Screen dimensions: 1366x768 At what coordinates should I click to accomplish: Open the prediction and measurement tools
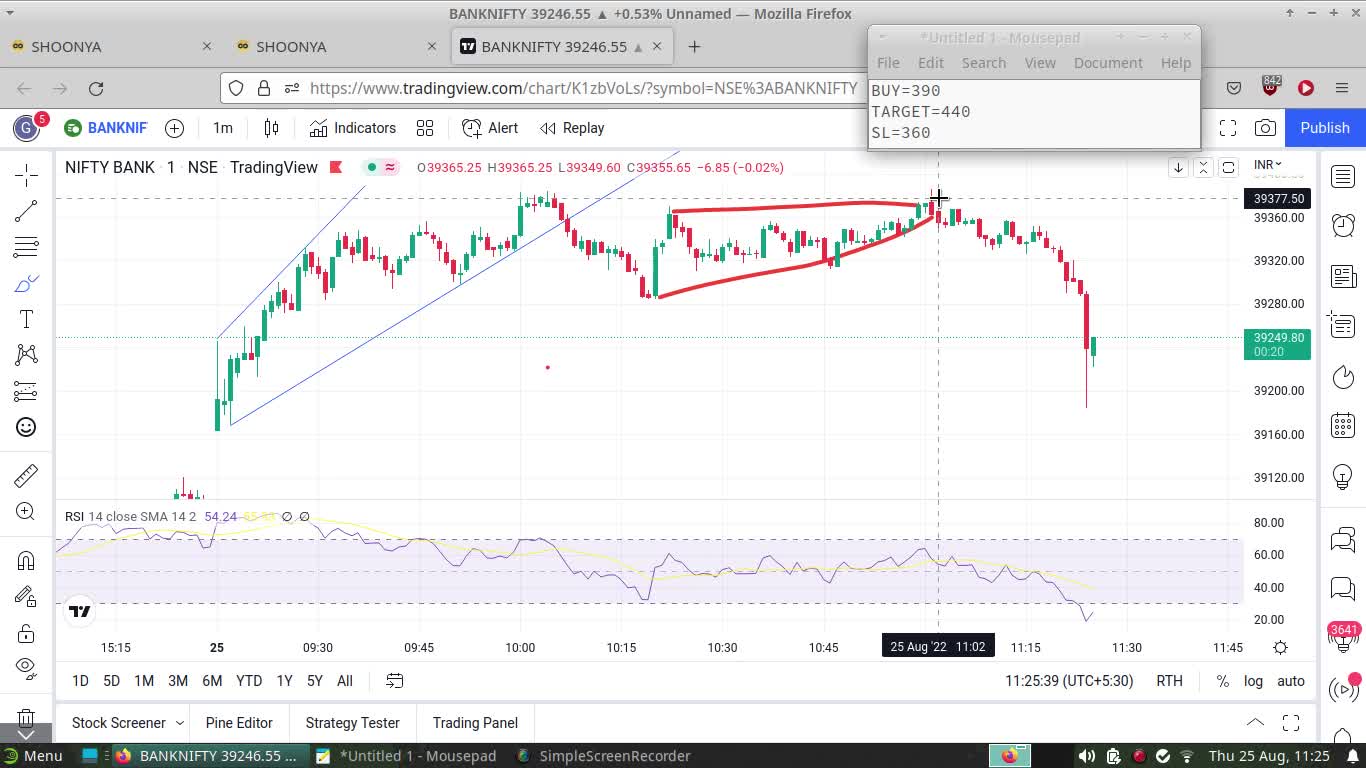(27, 391)
